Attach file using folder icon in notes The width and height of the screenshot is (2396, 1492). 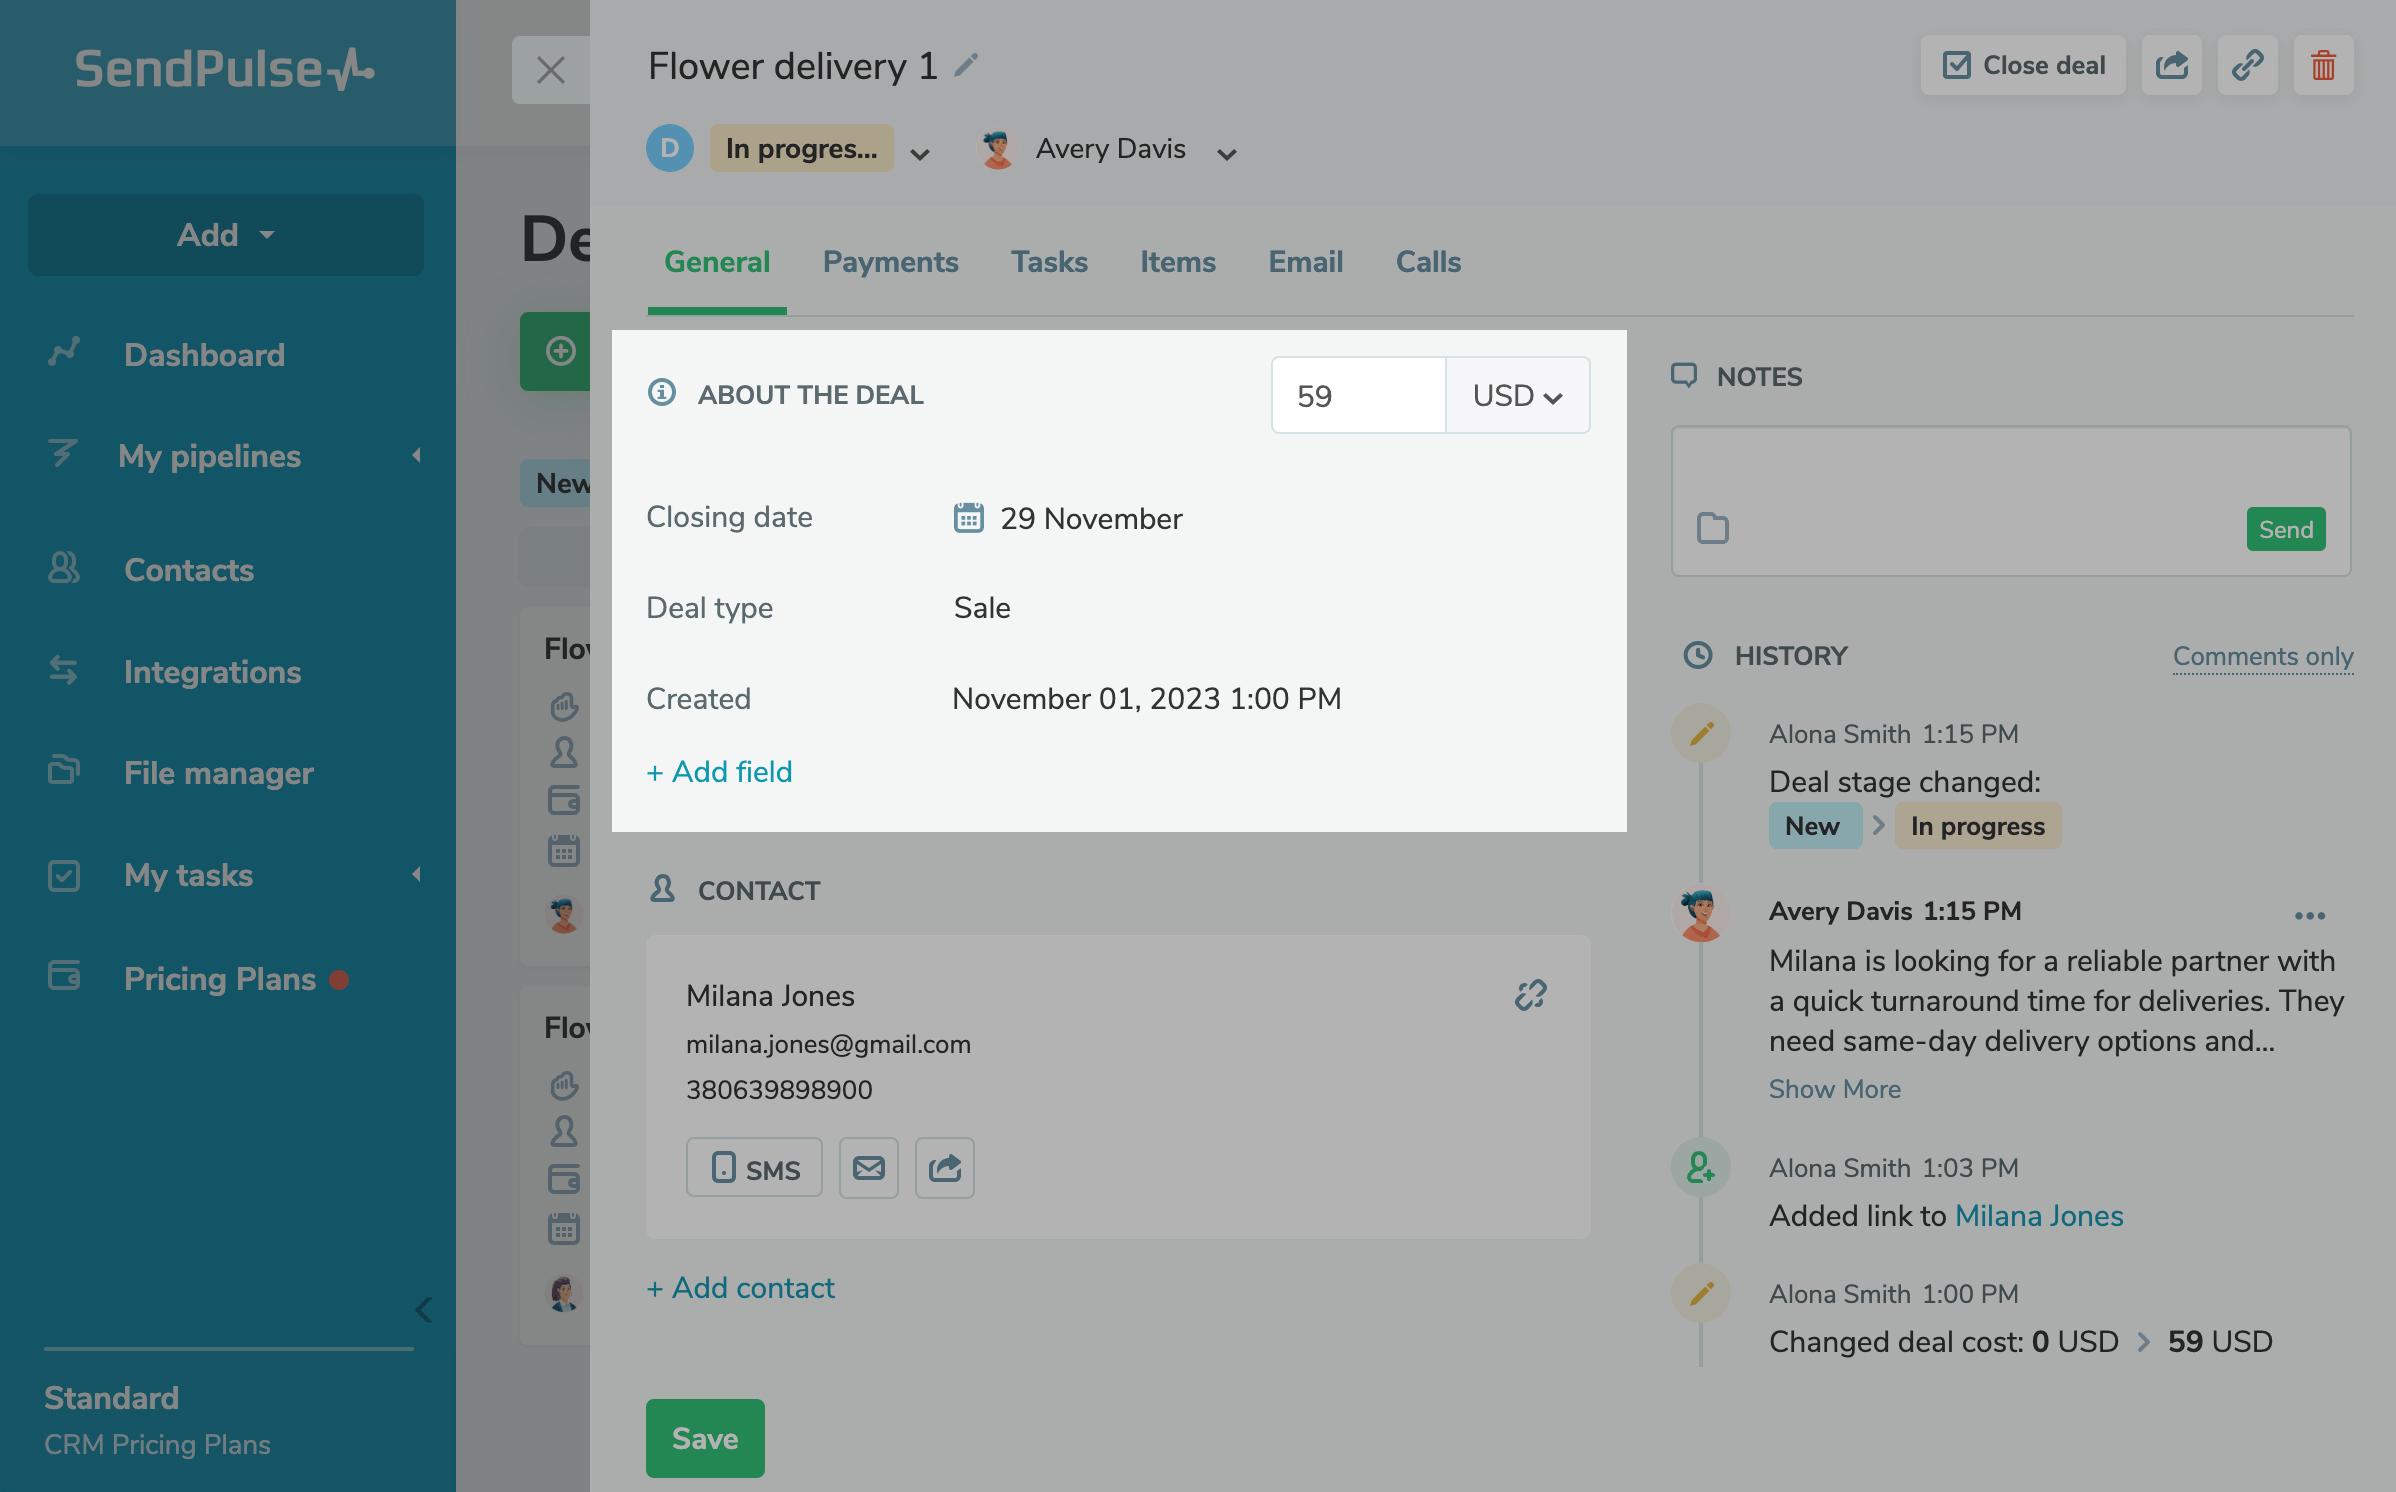(x=1712, y=528)
